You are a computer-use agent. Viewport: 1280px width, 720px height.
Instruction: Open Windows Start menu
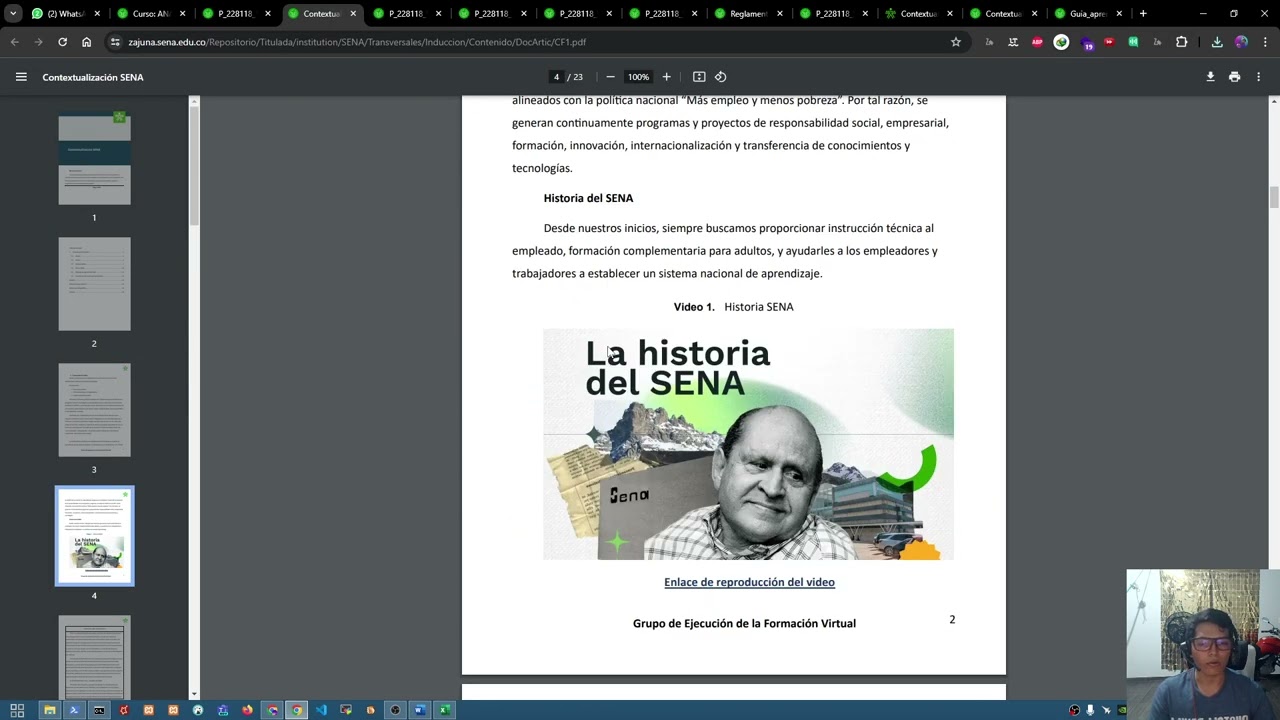(x=17, y=710)
